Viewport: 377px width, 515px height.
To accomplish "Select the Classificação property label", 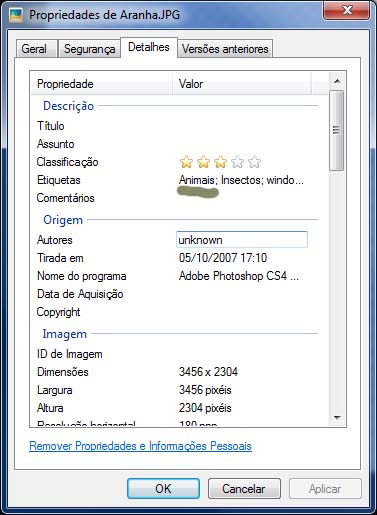I will [x=67, y=162].
